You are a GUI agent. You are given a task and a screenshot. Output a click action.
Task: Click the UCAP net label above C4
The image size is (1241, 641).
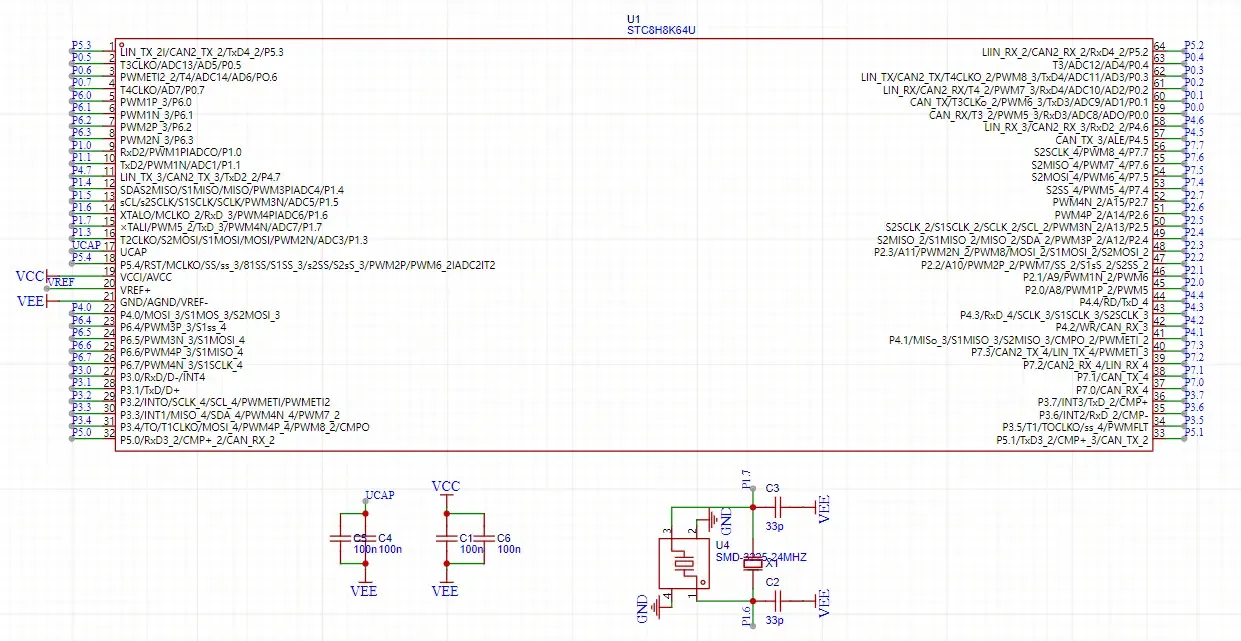[x=380, y=495]
